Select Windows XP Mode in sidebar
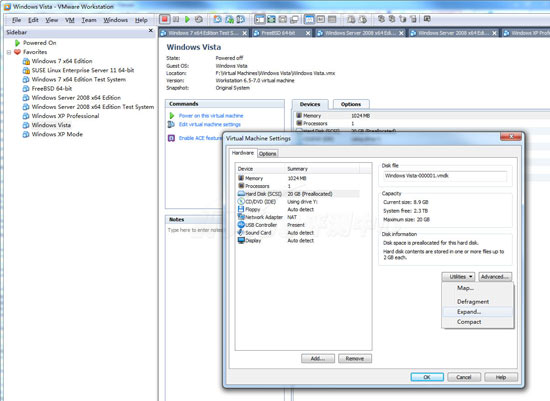 57,134
